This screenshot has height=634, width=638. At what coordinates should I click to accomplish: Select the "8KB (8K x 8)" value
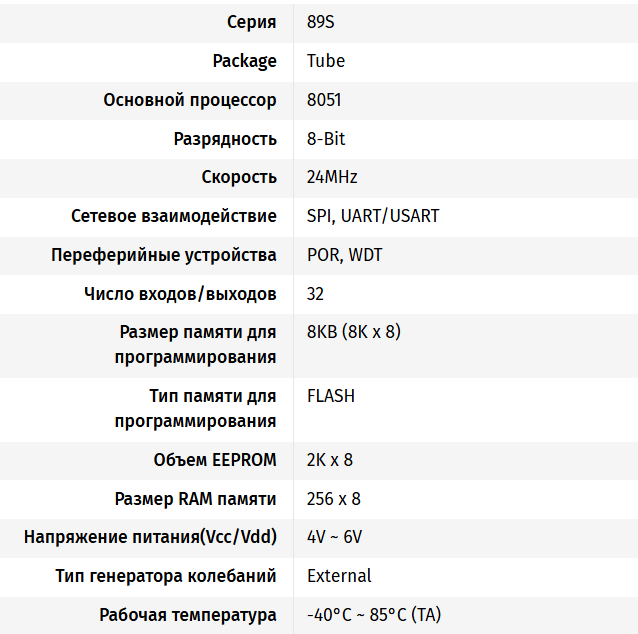[x=354, y=332]
